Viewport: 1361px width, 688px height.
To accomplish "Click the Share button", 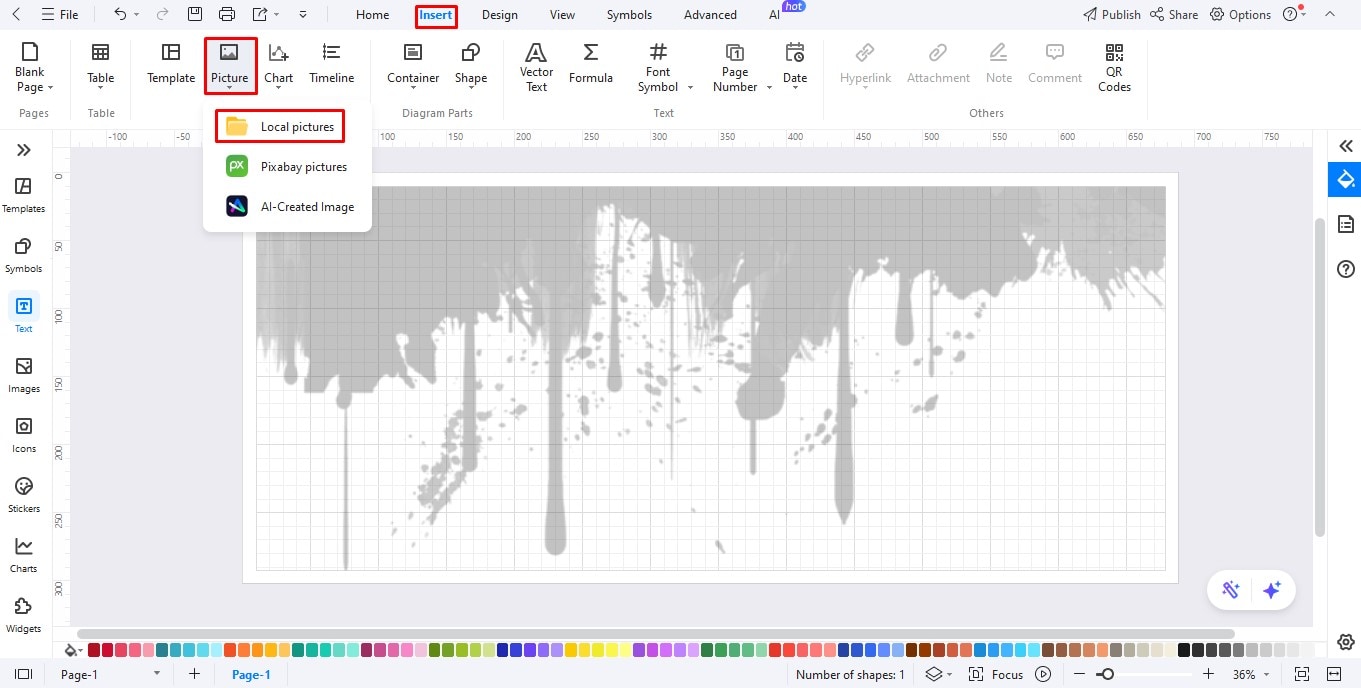I will point(1173,15).
